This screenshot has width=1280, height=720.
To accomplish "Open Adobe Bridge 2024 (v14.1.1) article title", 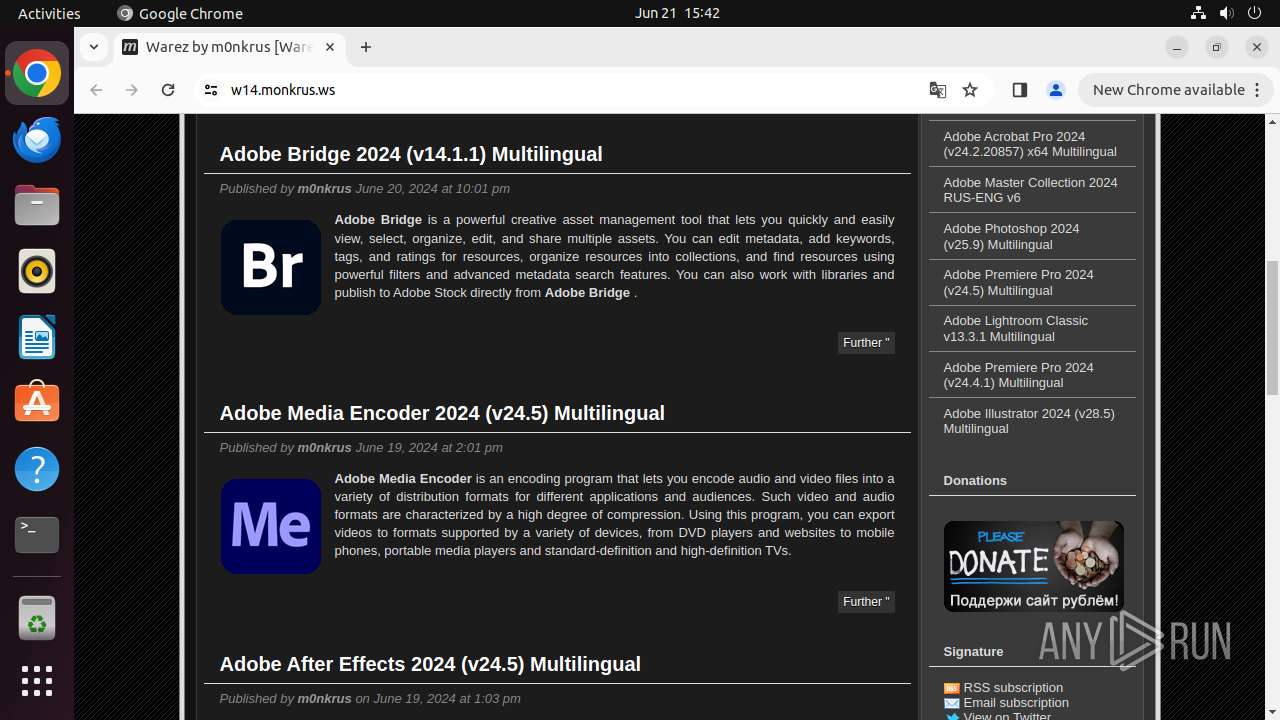I will [x=411, y=154].
